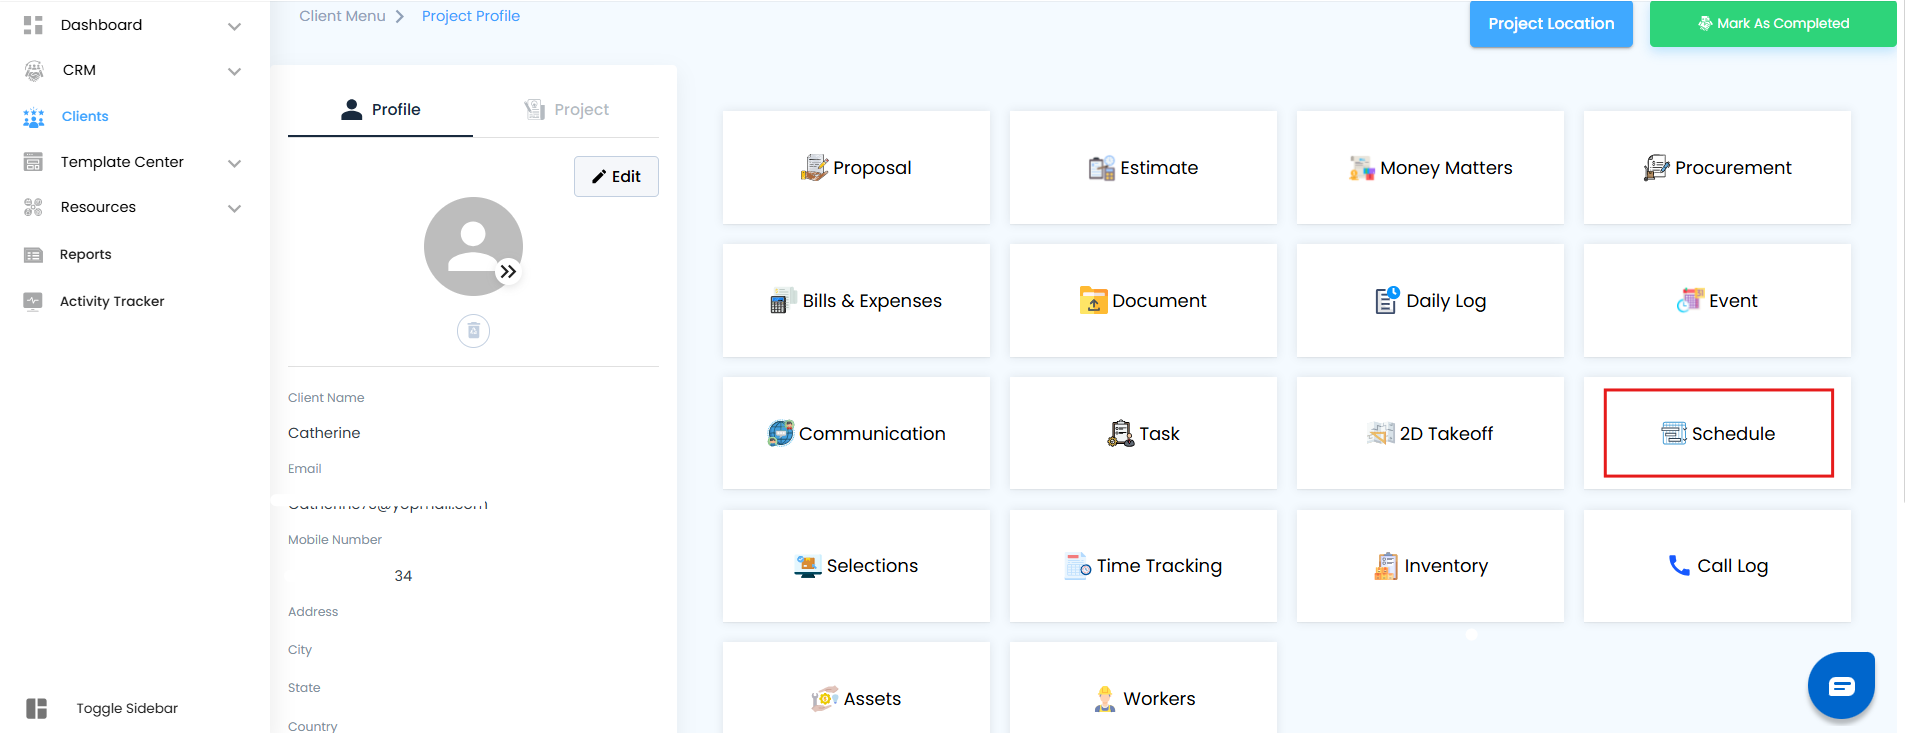Screen dimensions: 1905x733
Task: Click the Money Matters card icon
Action: (x=1362, y=168)
